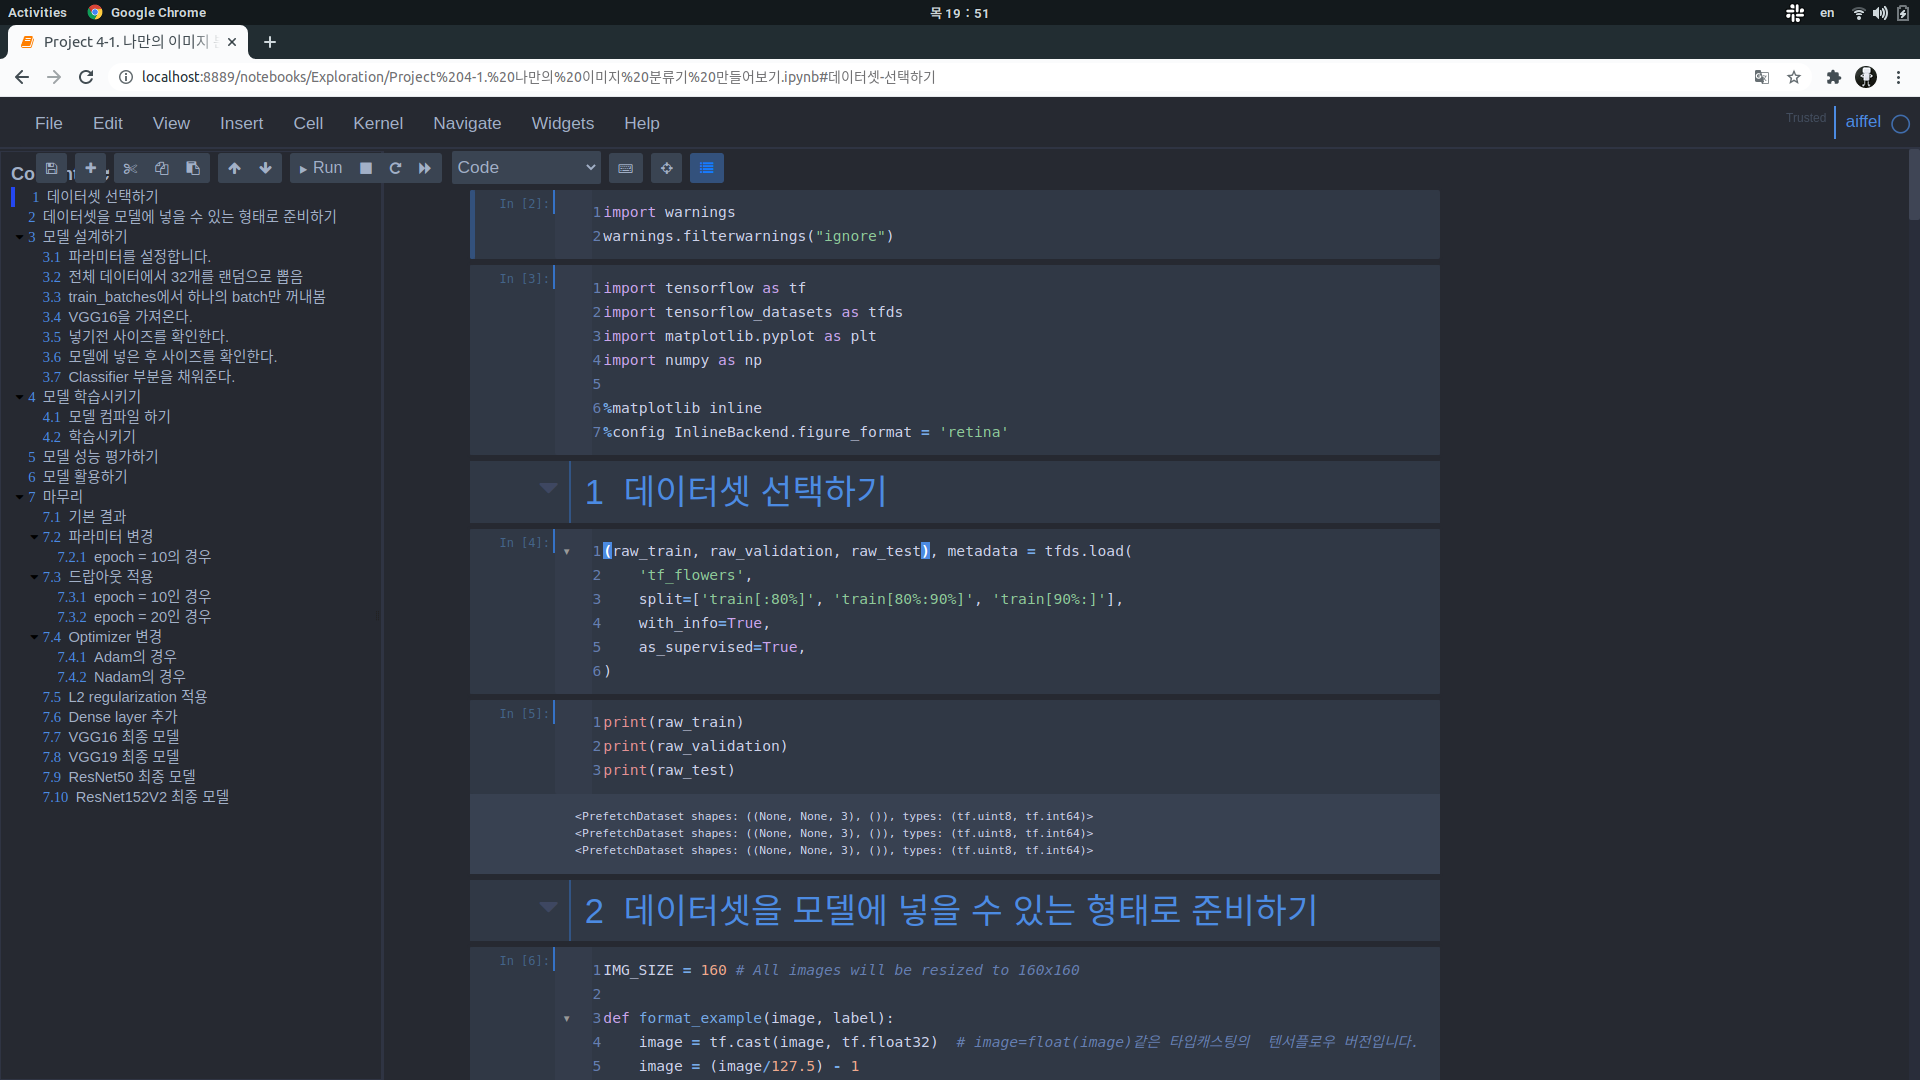Collapse '7.4 Optimizer 변경' tree node
The width and height of the screenshot is (1920, 1080).
coord(34,638)
